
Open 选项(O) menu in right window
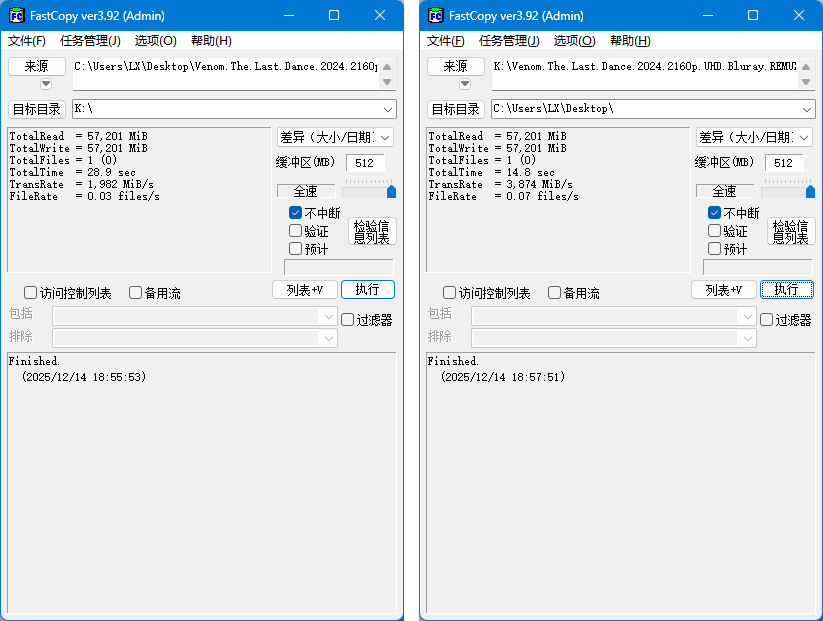click(x=574, y=40)
